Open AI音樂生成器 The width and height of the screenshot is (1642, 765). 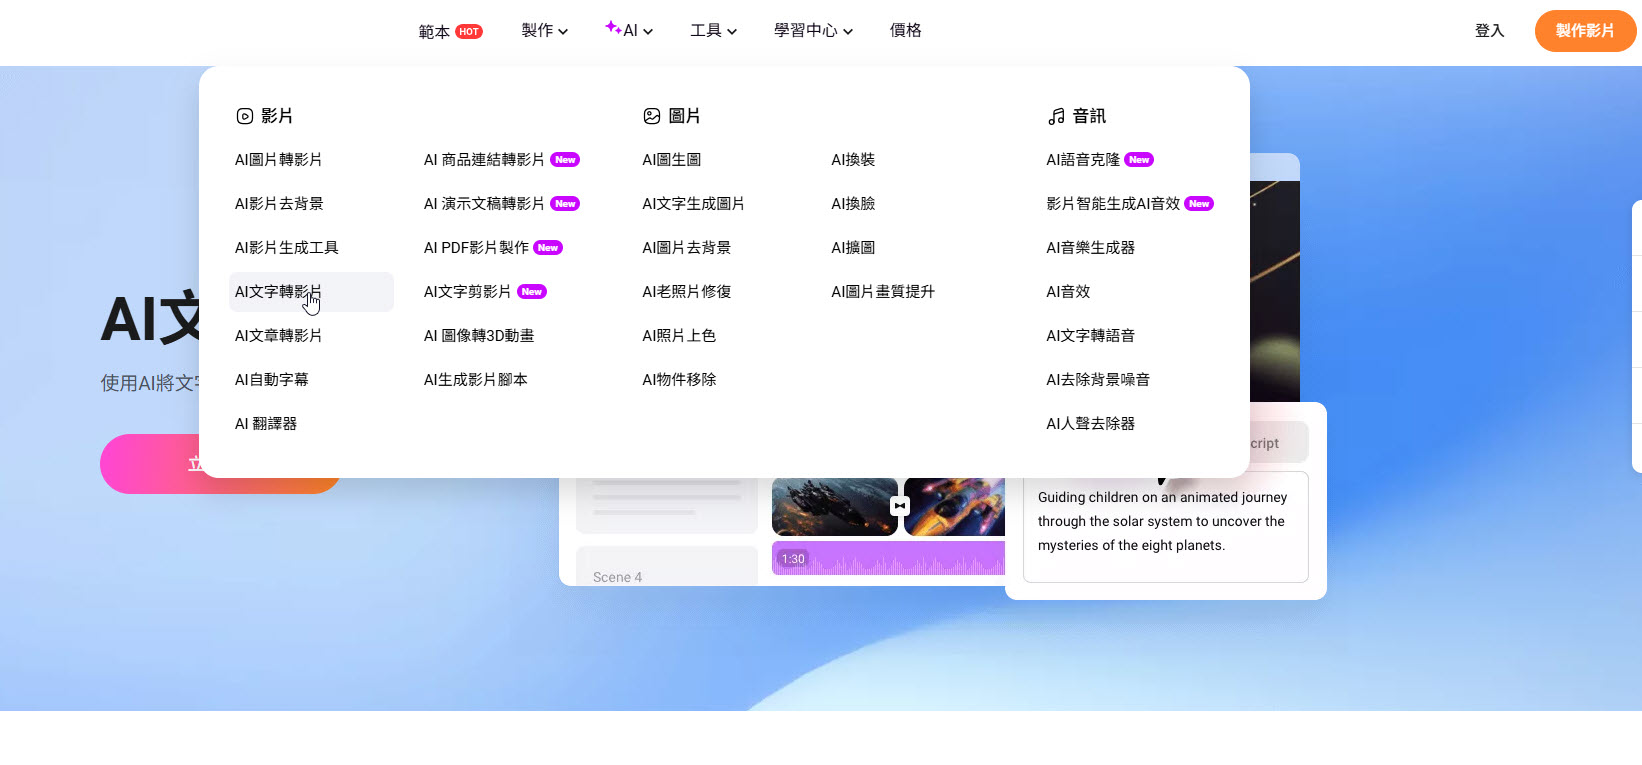(1091, 248)
